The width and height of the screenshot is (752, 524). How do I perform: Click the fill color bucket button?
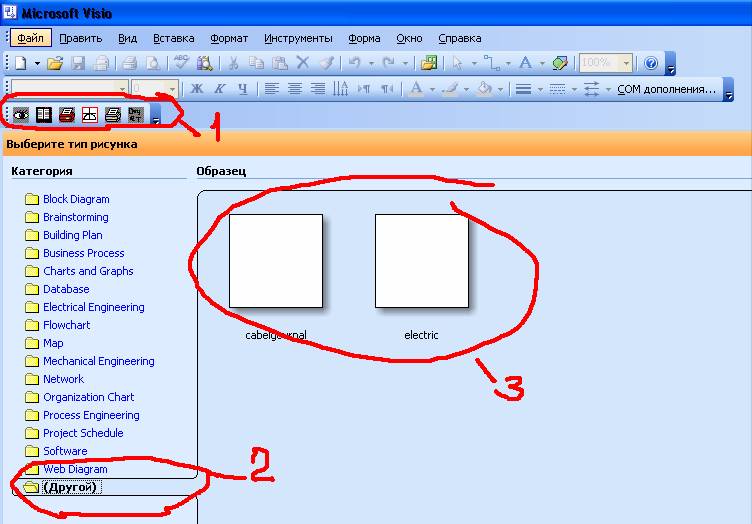(484, 89)
